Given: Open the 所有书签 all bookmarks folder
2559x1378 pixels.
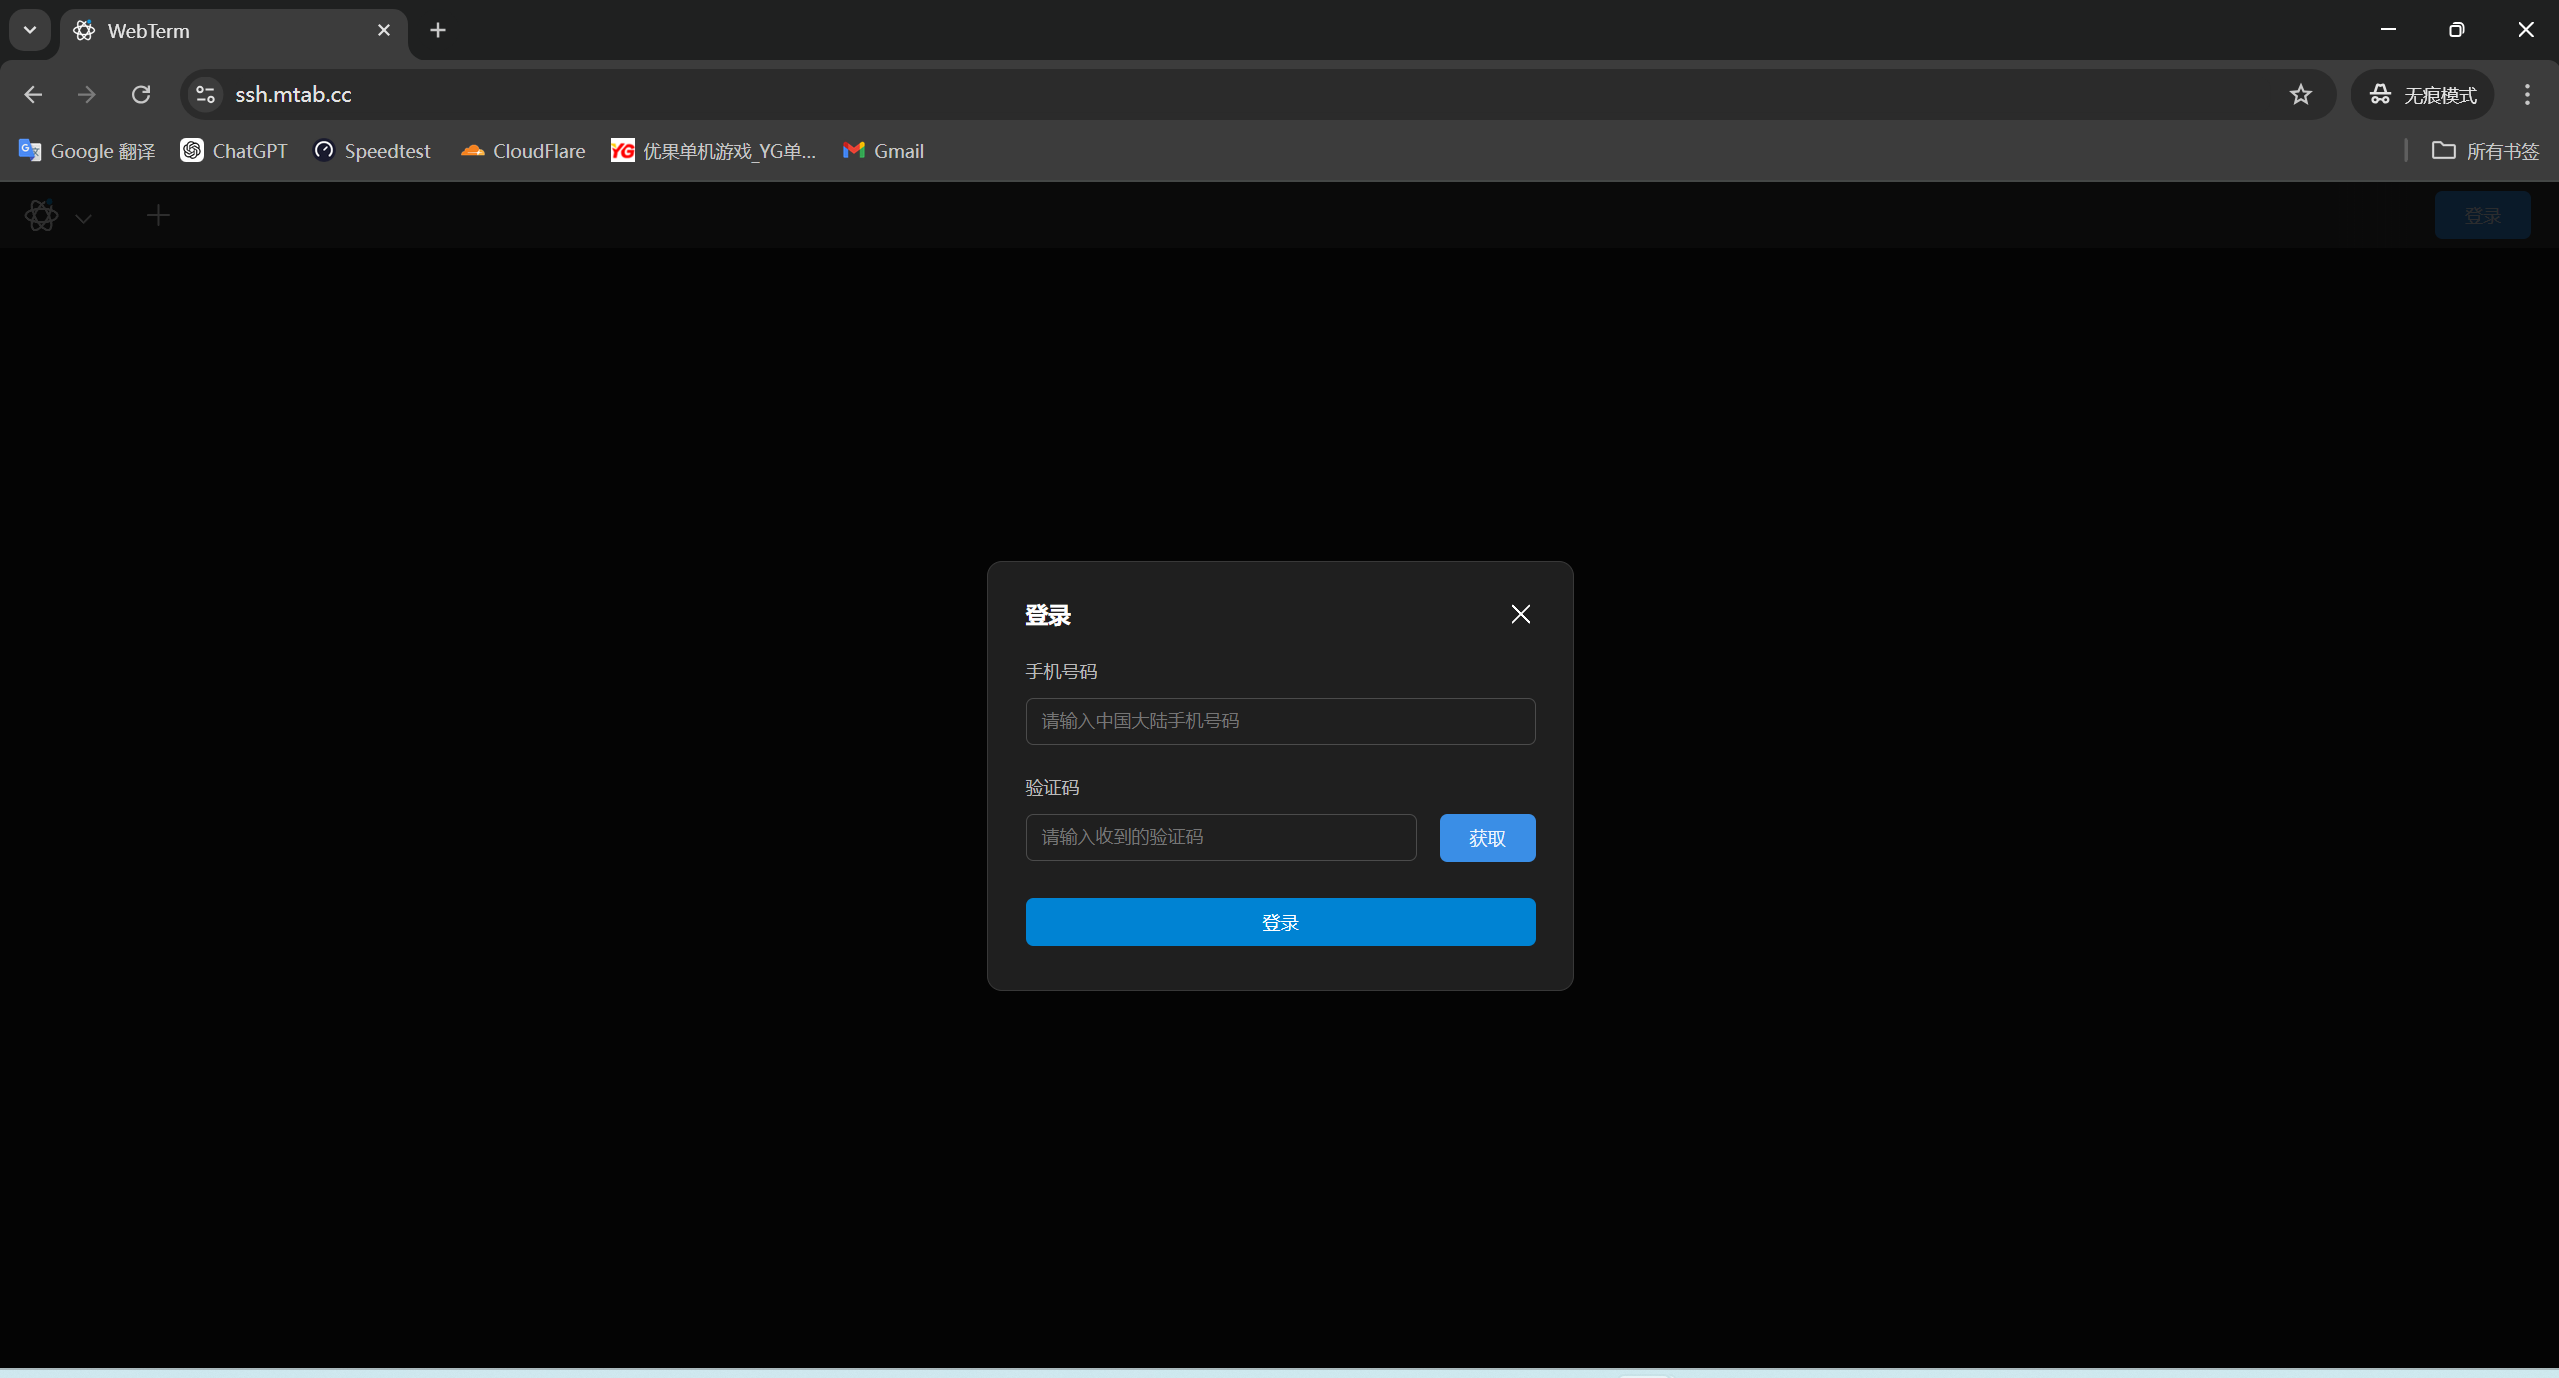Looking at the screenshot, I should 2485,151.
